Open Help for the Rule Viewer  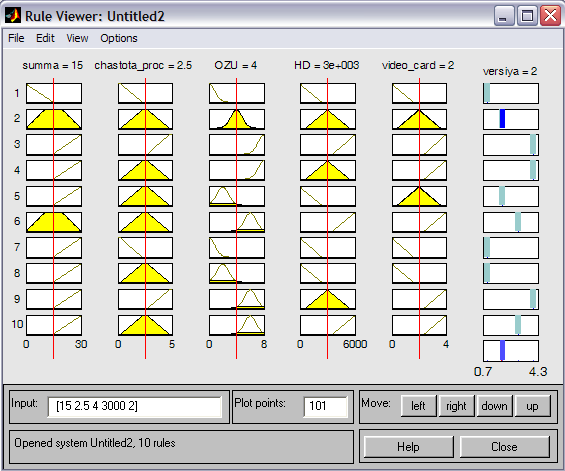click(408, 447)
